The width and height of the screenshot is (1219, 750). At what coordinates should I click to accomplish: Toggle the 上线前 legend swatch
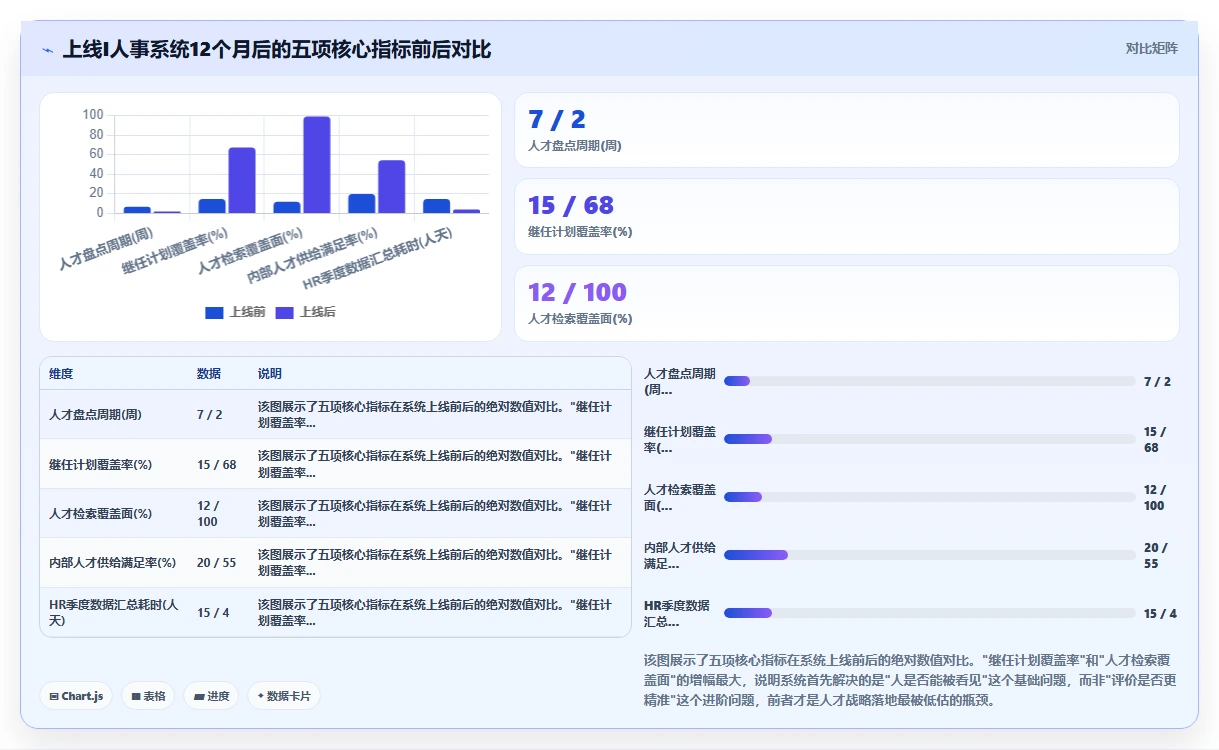click(x=214, y=312)
